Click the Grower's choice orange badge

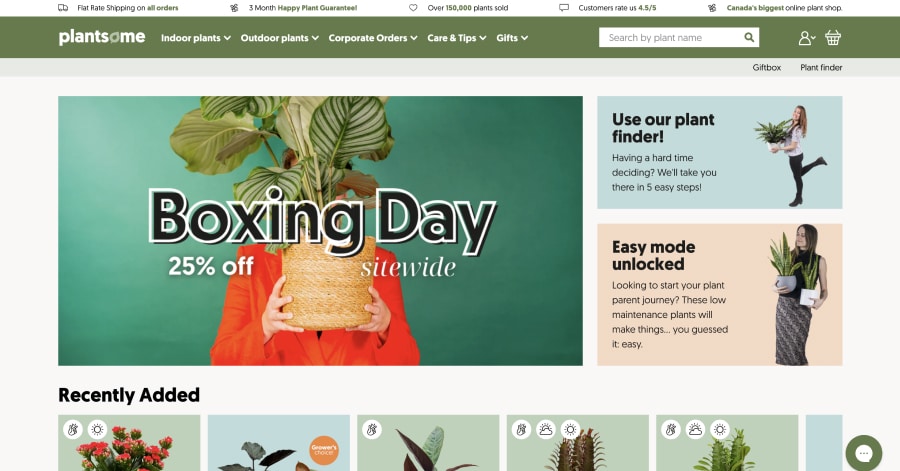[x=324, y=450]
